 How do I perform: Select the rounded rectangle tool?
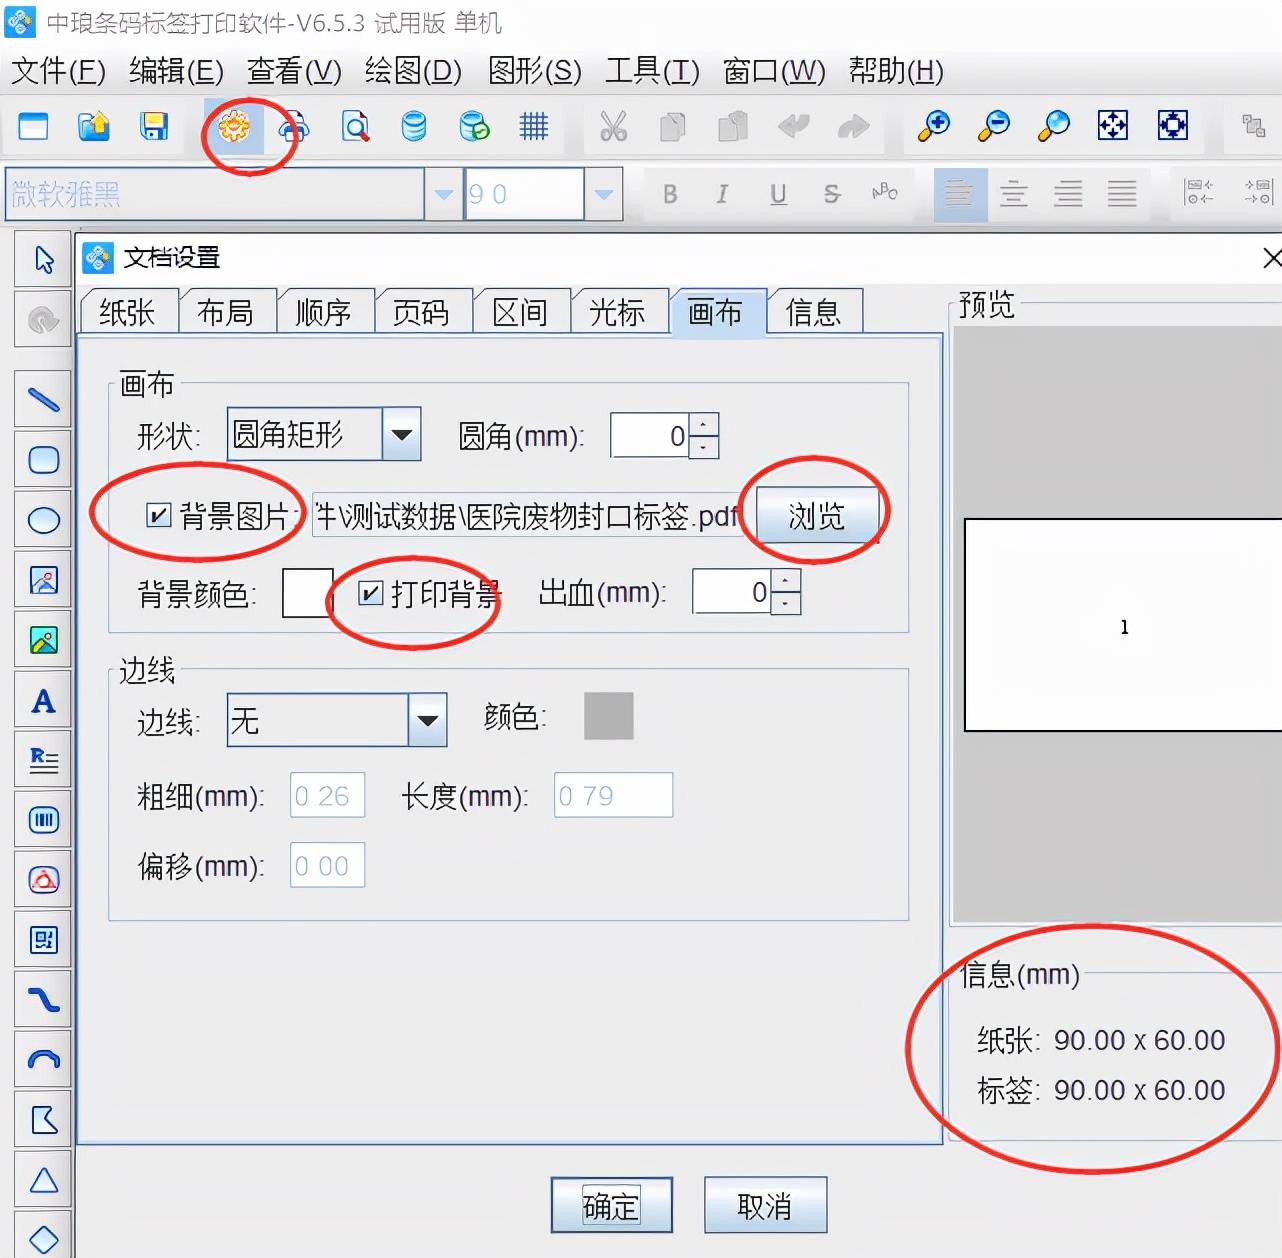click(x=43, y=460)
